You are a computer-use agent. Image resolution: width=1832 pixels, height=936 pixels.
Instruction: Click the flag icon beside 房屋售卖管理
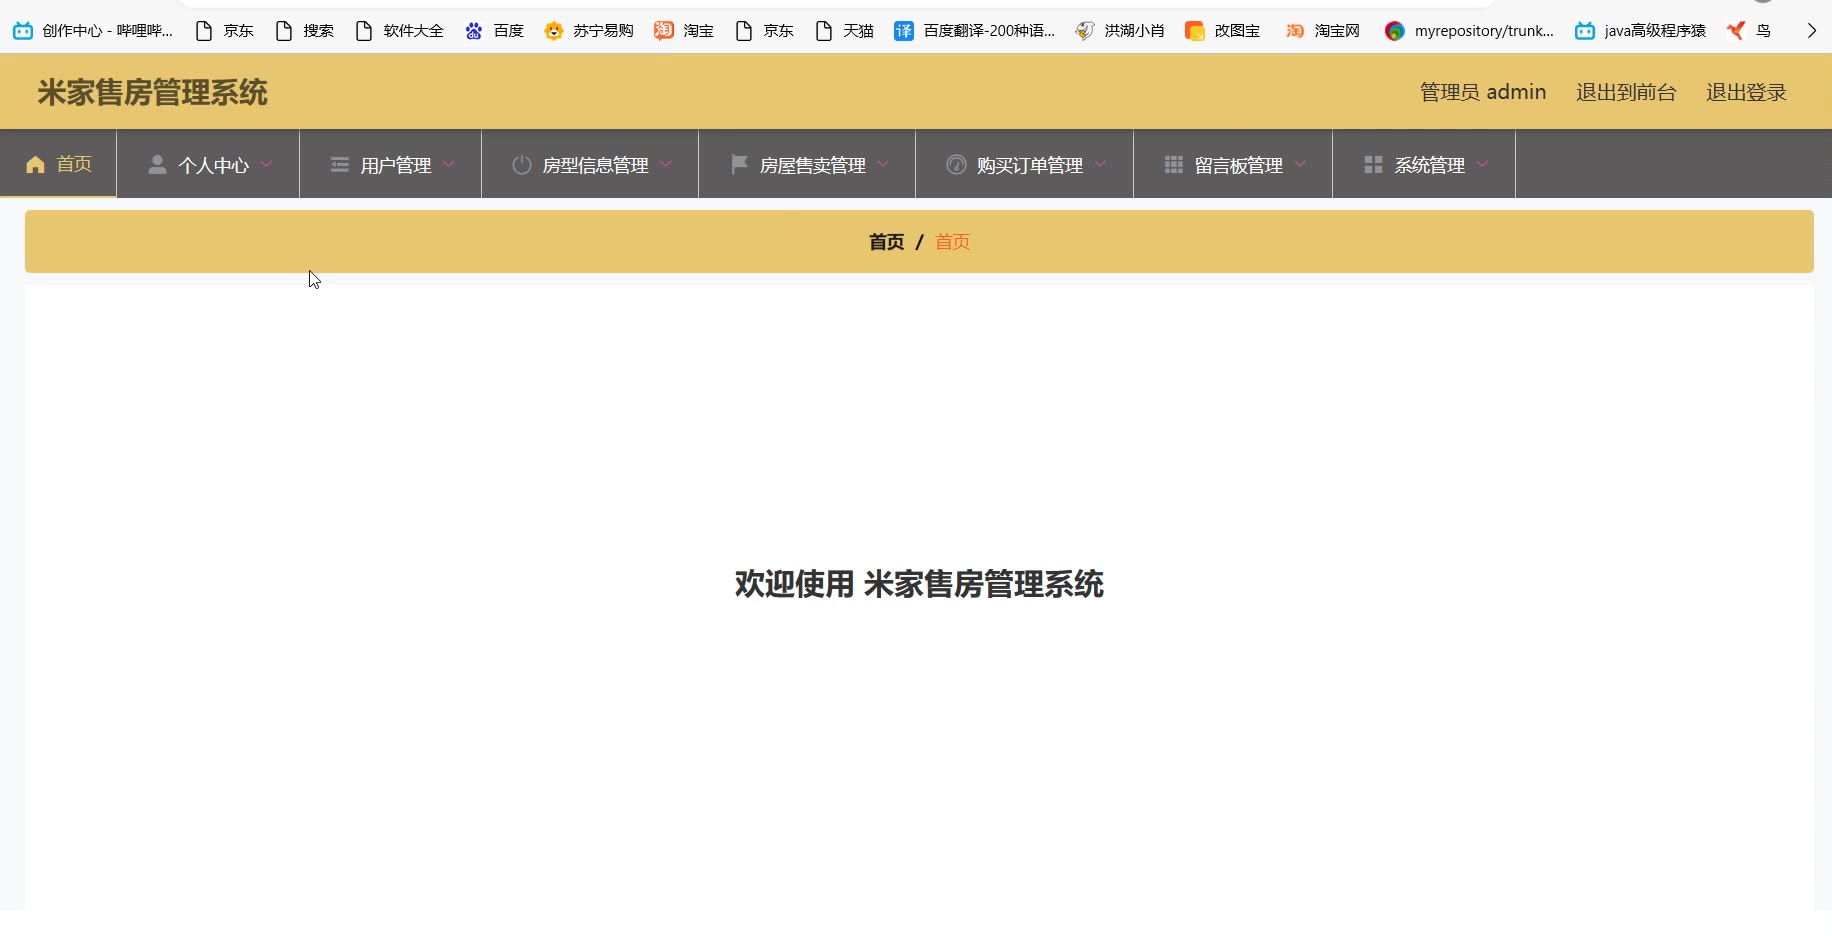(x=739, y=164)
